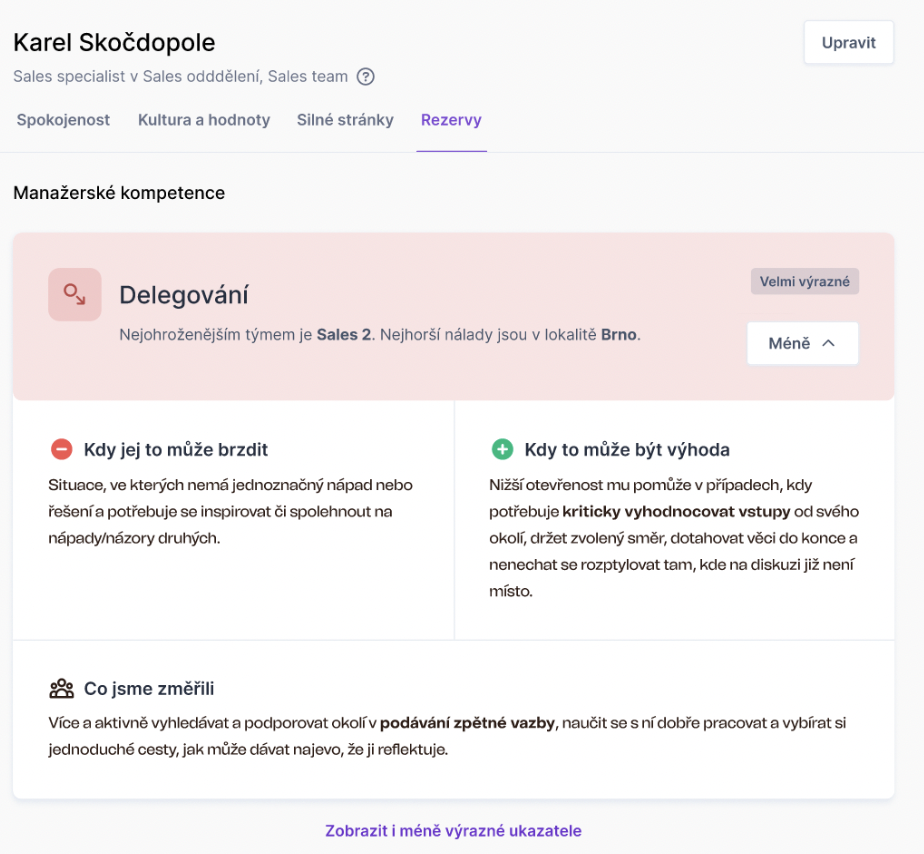Screen dimensions: 924x854
Task: Click chevron arrow in Méně button
Action: 828,343
